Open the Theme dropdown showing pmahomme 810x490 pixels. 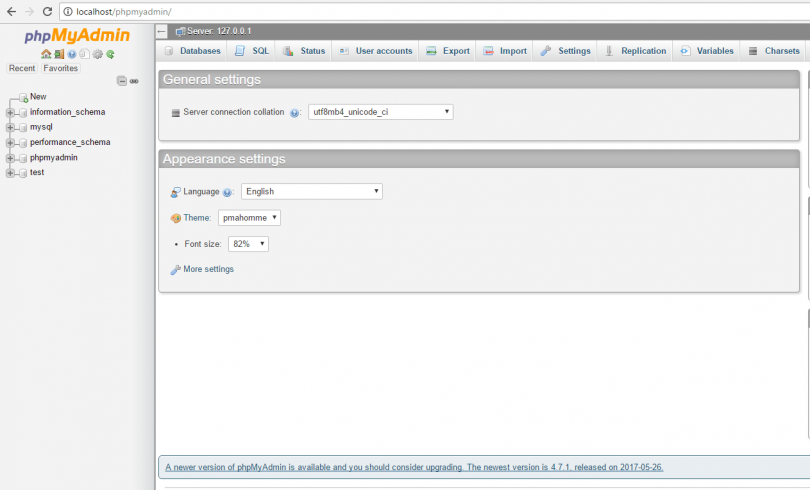tap(249, 217)
